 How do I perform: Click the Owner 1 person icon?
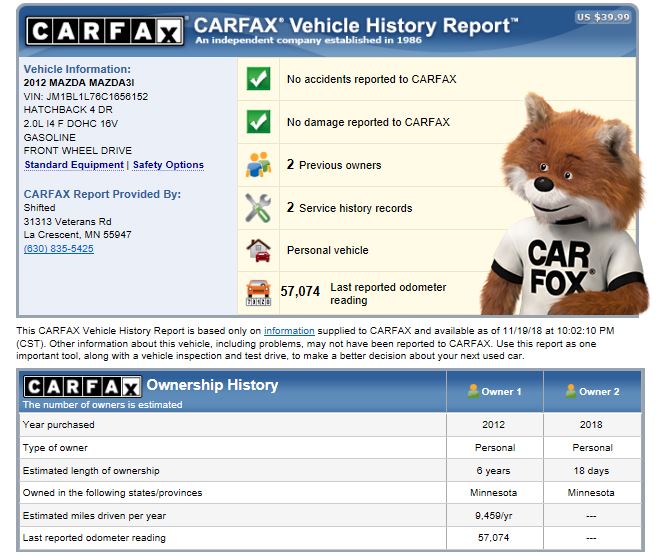(473, 391)
